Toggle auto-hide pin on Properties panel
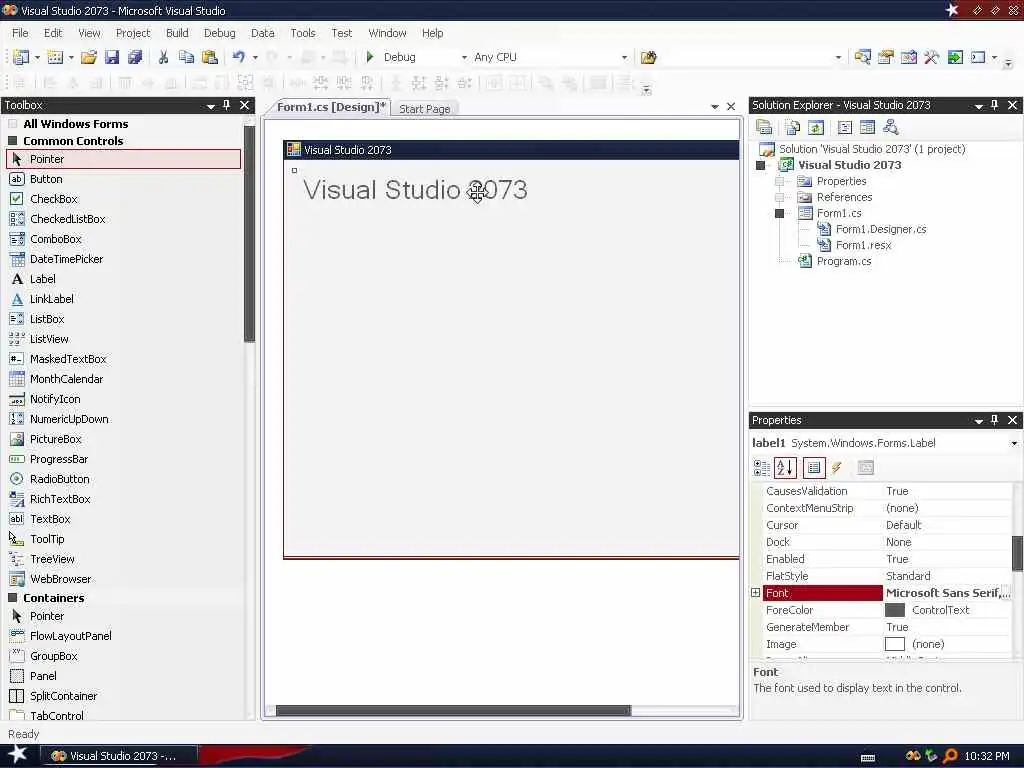1024x768 pixels. point(995,420)
